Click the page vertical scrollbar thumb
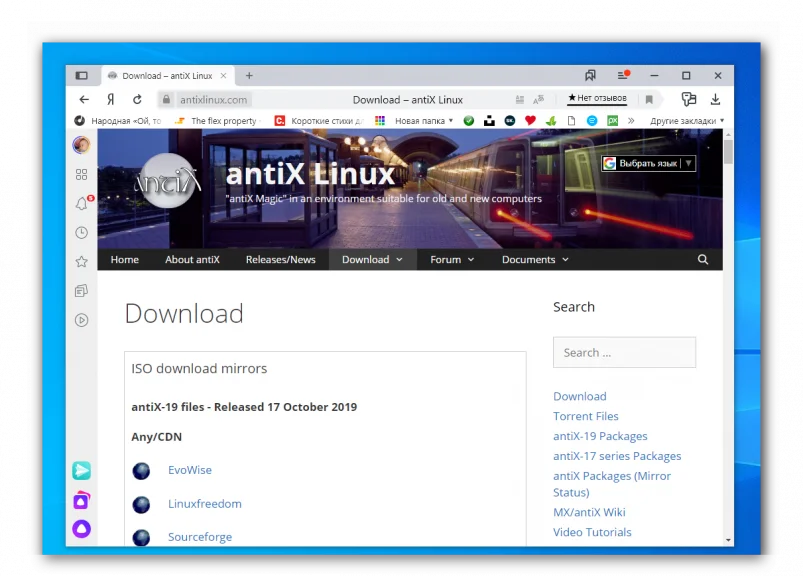Screen dimensions: 803x576 tap(728, 151)
